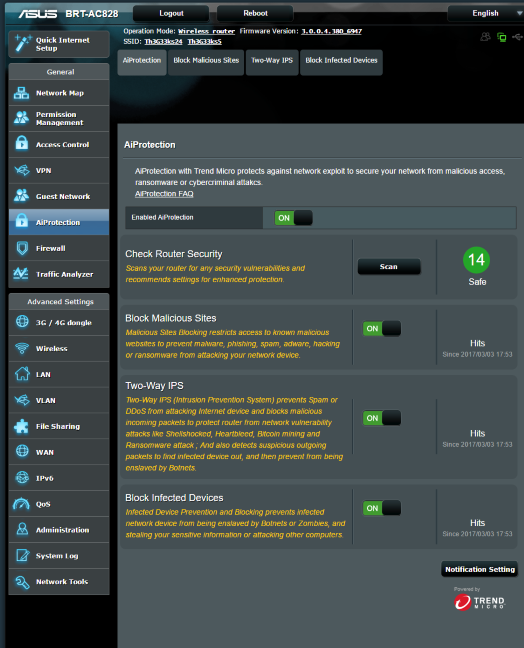Click the VLAN icon in sidebar

tap(22, 400)
